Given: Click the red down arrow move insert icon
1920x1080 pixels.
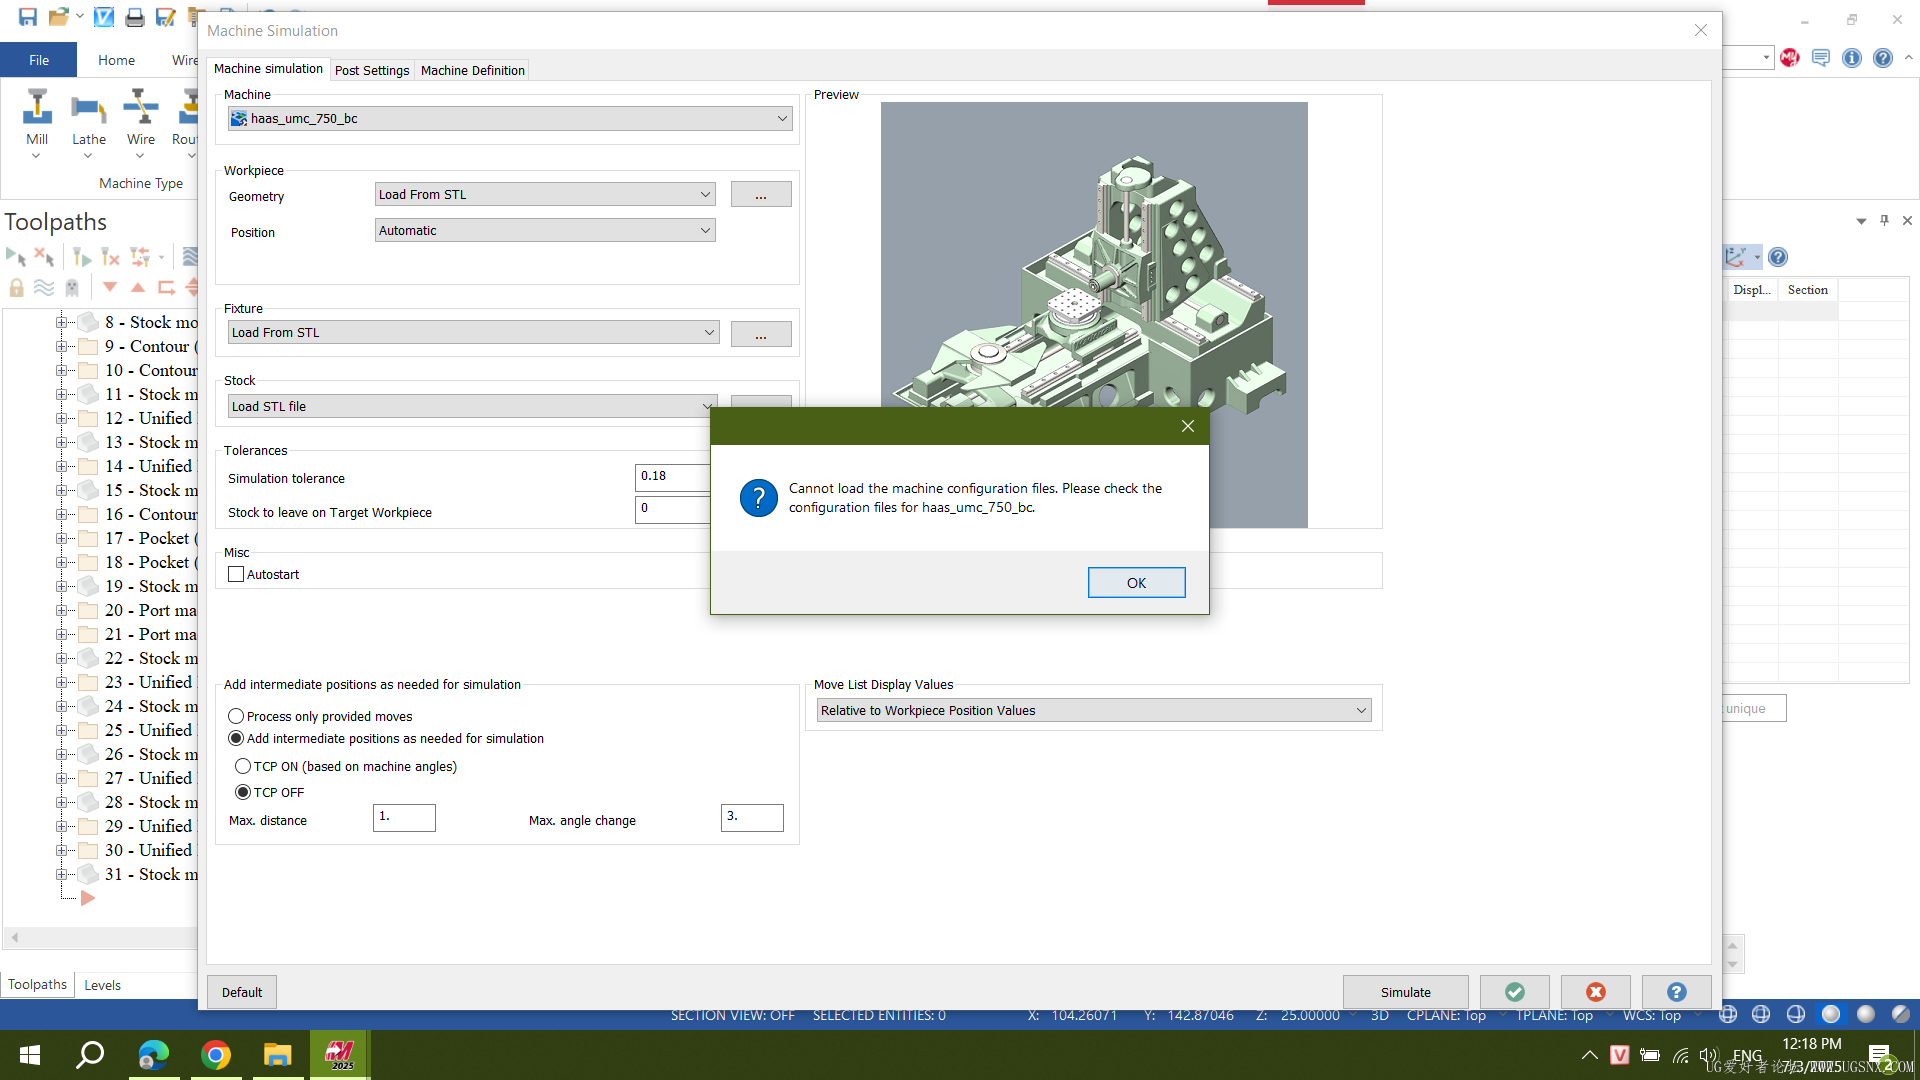Looking at the screenshot, I should pyautogui.click(x=110, y=288).
